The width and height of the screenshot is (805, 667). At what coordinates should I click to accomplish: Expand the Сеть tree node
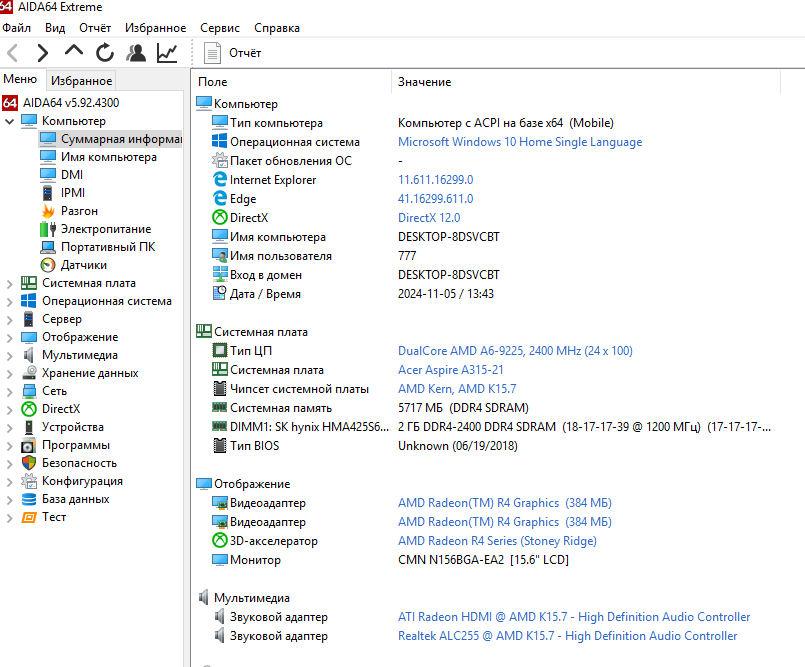pos(9,391)
